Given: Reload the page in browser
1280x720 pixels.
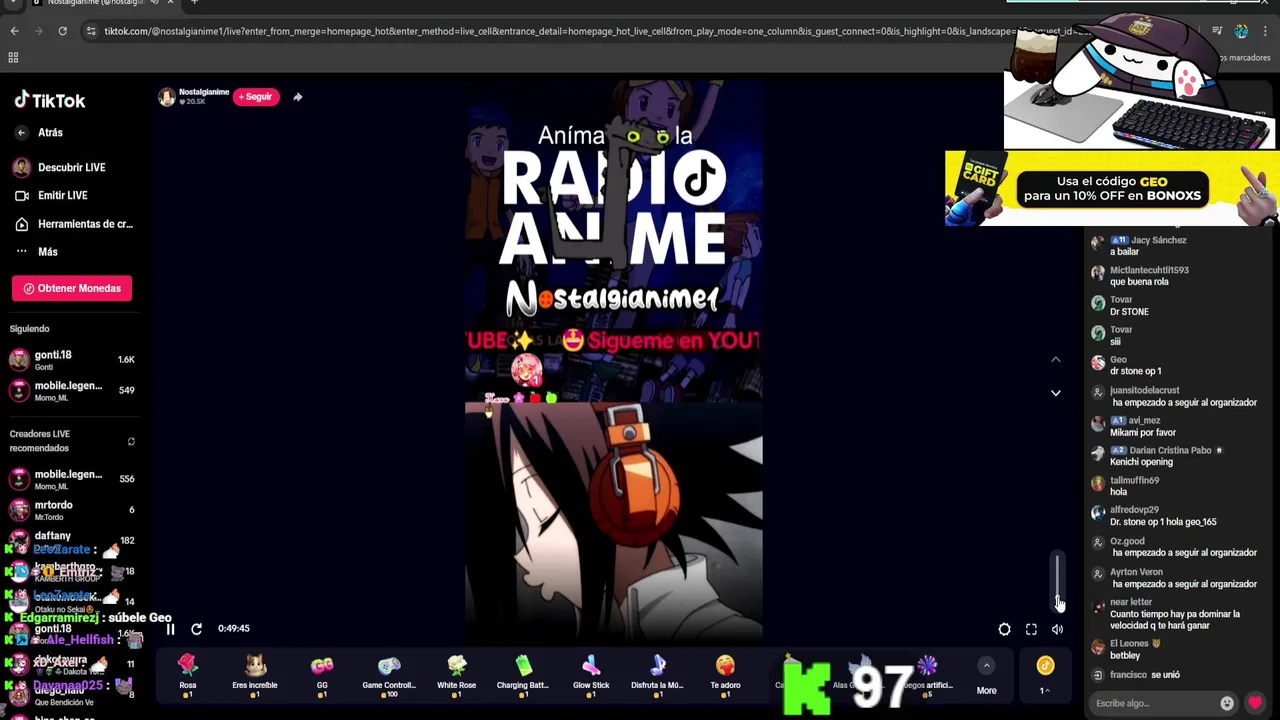Looking at the screenshot, I should tap(62, 31).
